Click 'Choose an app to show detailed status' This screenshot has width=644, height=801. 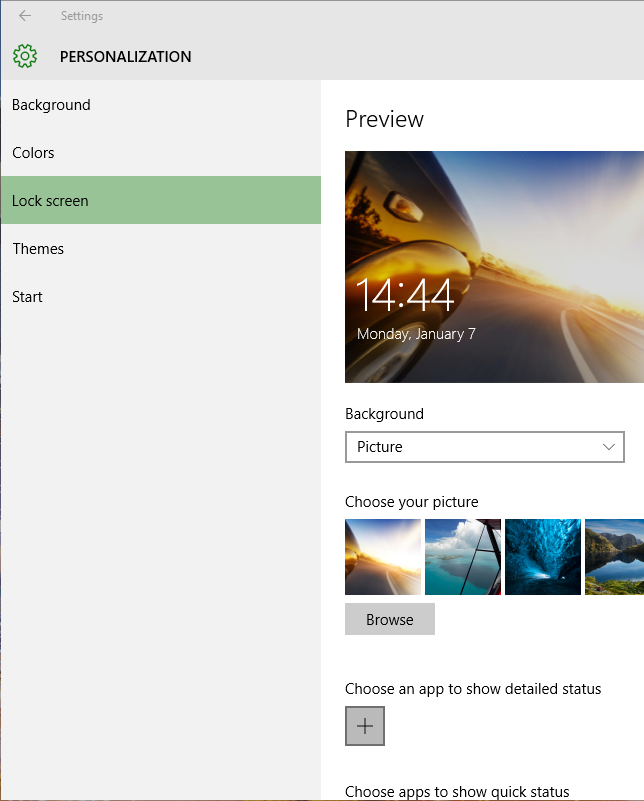pos(473,689)
